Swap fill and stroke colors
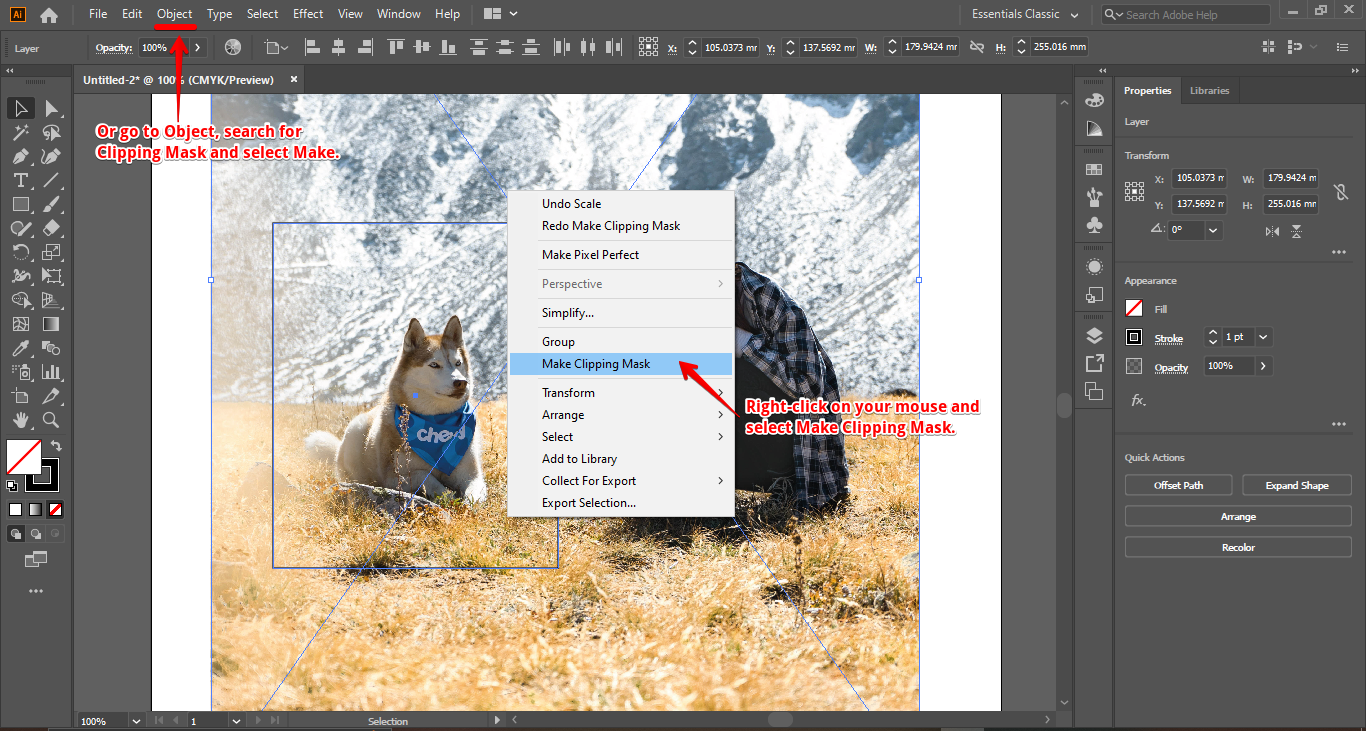The width and height of the screenshot is (1366, 731). [56, 446]
